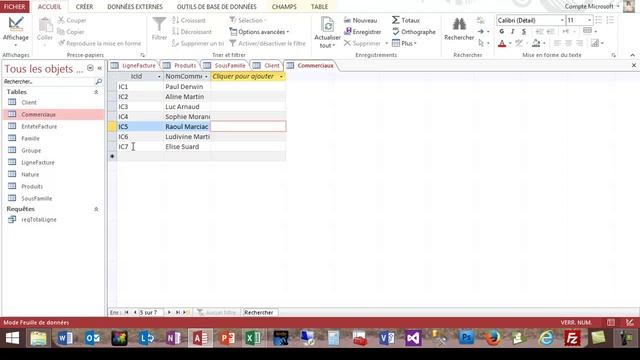
Task: Select the cell Paul Derwin
Action: (x=187, y=87)
